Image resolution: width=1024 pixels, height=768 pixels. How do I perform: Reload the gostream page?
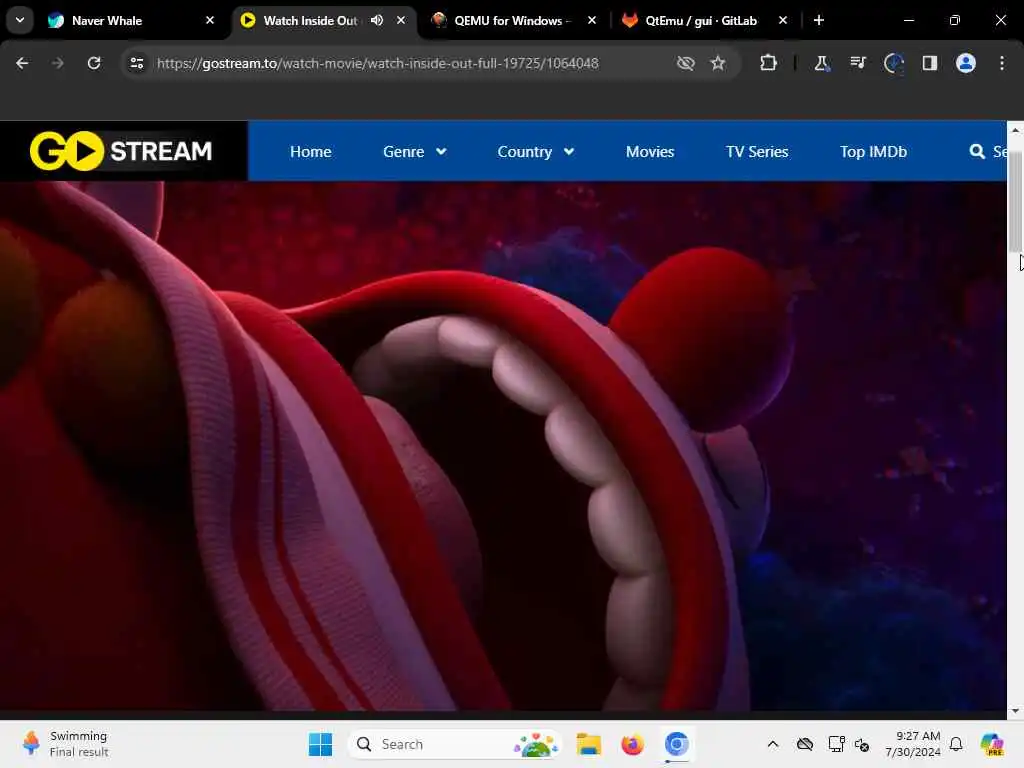click(x=94, y=63)
